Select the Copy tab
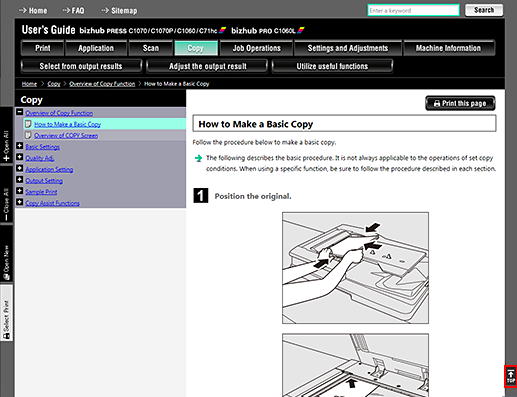Screen dimensions: 517x397 pyautogui.click(x=196, y=48)
